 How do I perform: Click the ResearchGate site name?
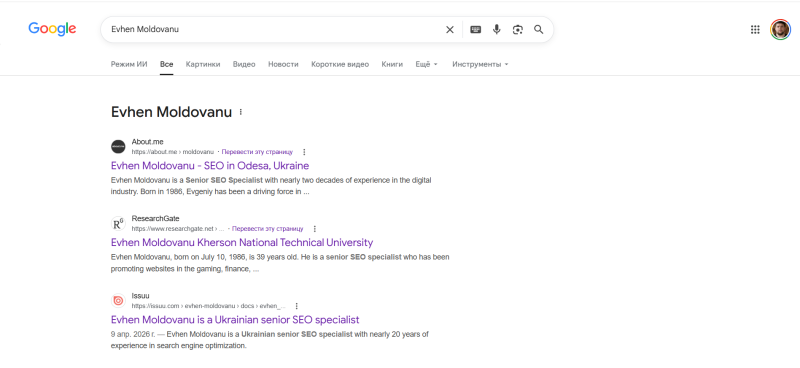155,218
